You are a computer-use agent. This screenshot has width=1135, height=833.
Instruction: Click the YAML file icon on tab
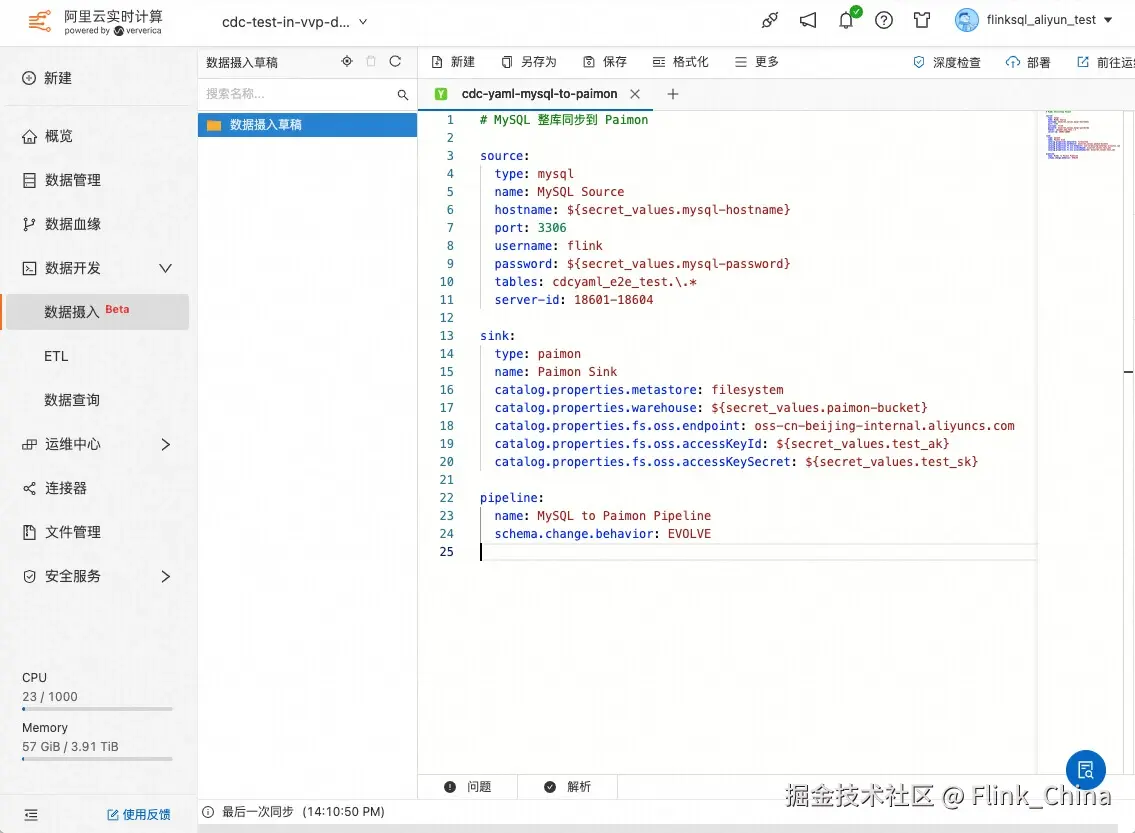click(441, 94)
